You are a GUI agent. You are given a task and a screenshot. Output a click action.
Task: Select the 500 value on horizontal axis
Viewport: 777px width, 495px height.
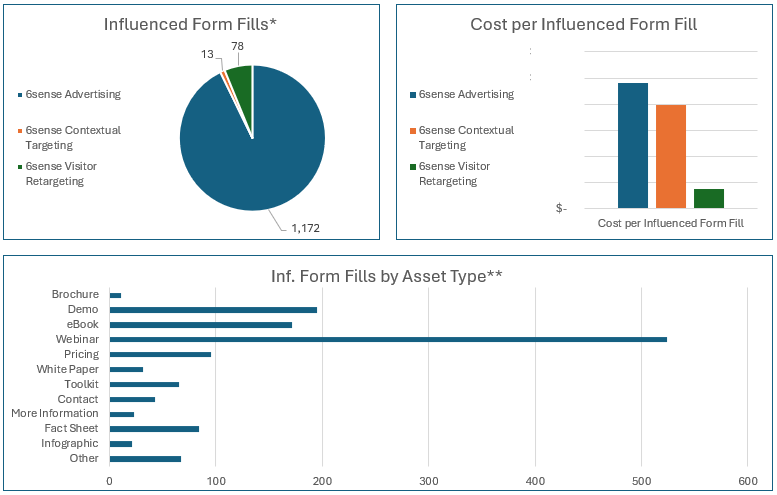click(x=642, y=481)
